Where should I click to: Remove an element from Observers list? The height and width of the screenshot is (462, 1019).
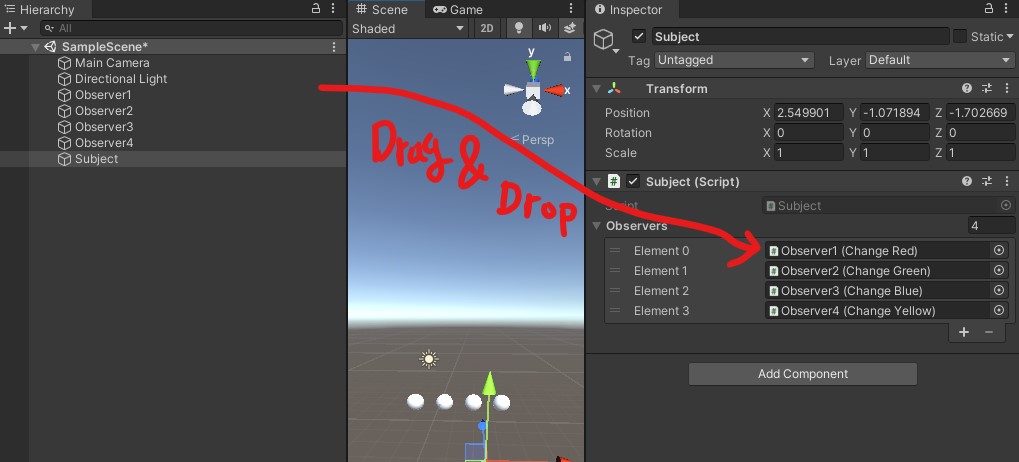989,332
